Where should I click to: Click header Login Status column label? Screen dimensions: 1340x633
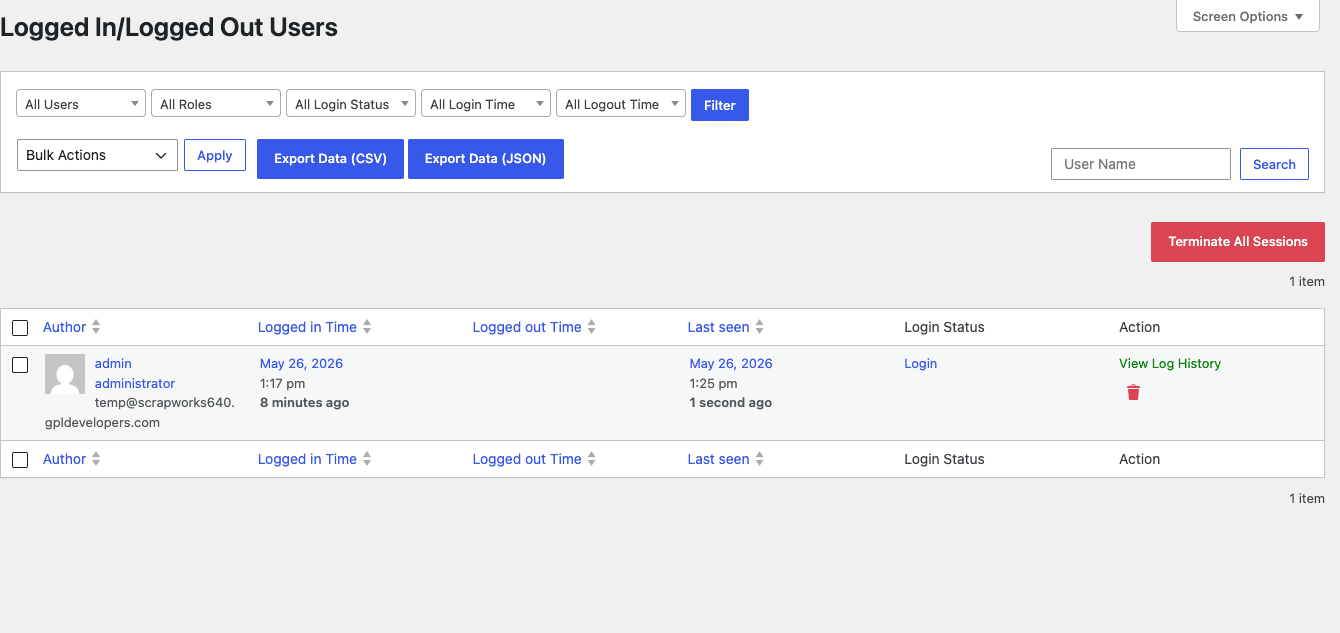click(x=944, y=327)
